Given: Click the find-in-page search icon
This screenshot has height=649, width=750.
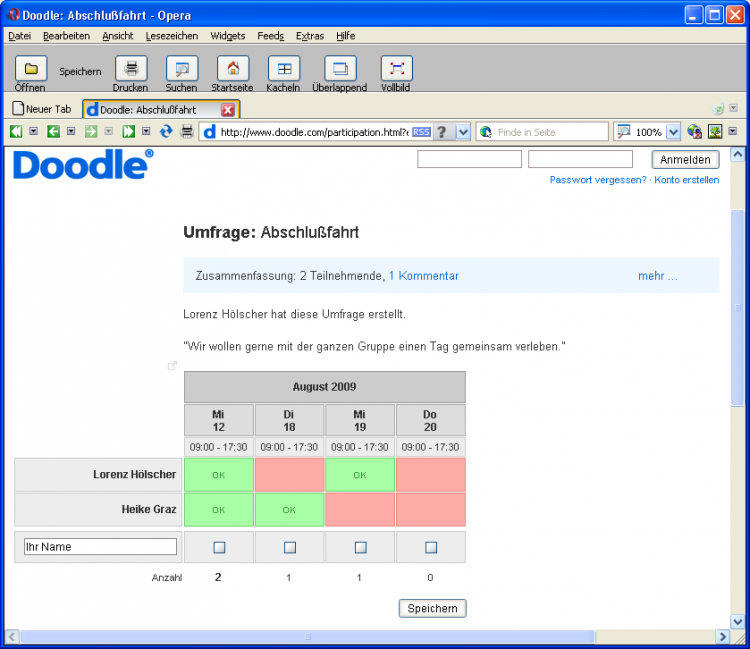Looking at the screenshot, I should click(x=486, y=132).
